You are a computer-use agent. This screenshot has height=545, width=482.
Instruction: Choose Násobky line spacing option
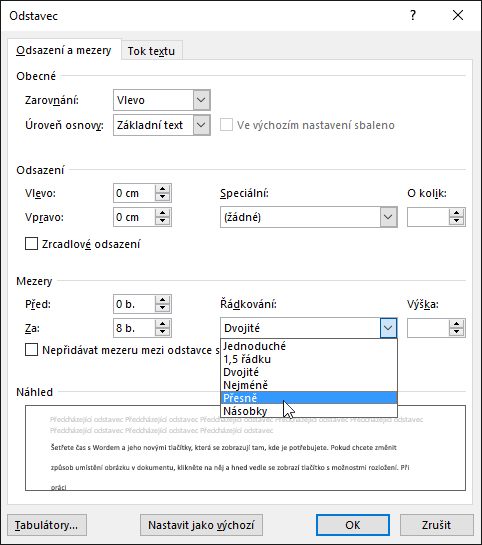tap(309, 411)
